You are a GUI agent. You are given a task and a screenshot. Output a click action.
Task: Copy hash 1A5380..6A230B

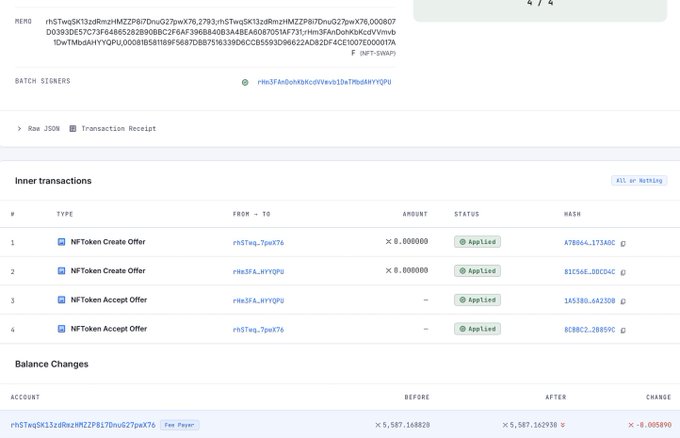tap(623, 301)
